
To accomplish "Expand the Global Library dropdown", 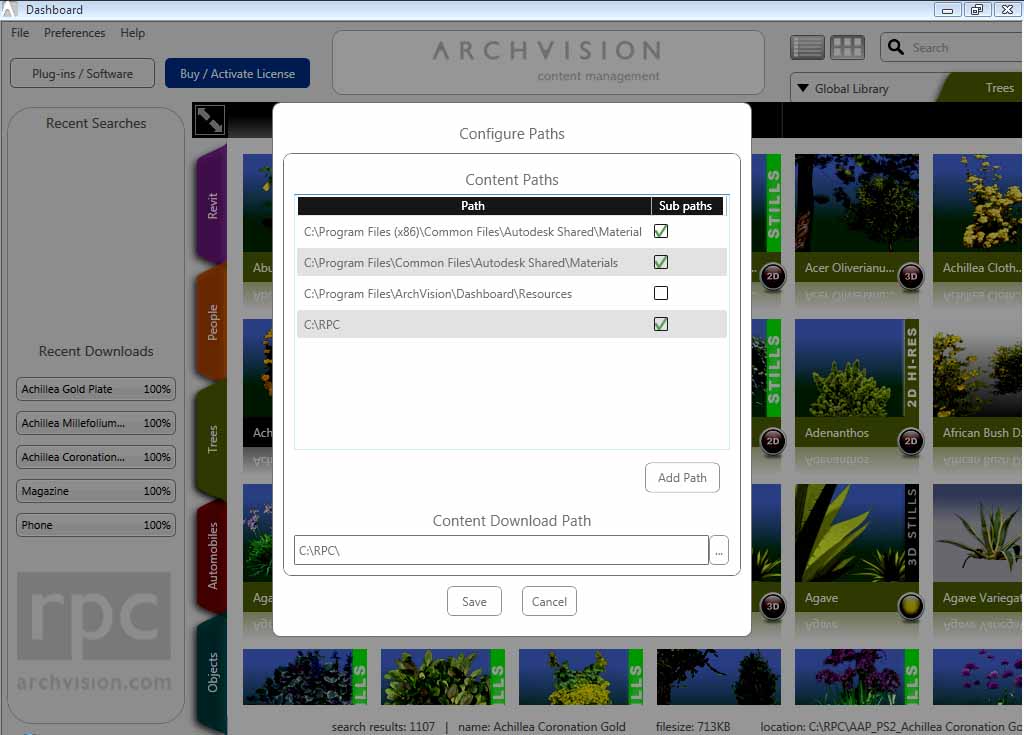I will pyautogui.click(x=803, y=88).
